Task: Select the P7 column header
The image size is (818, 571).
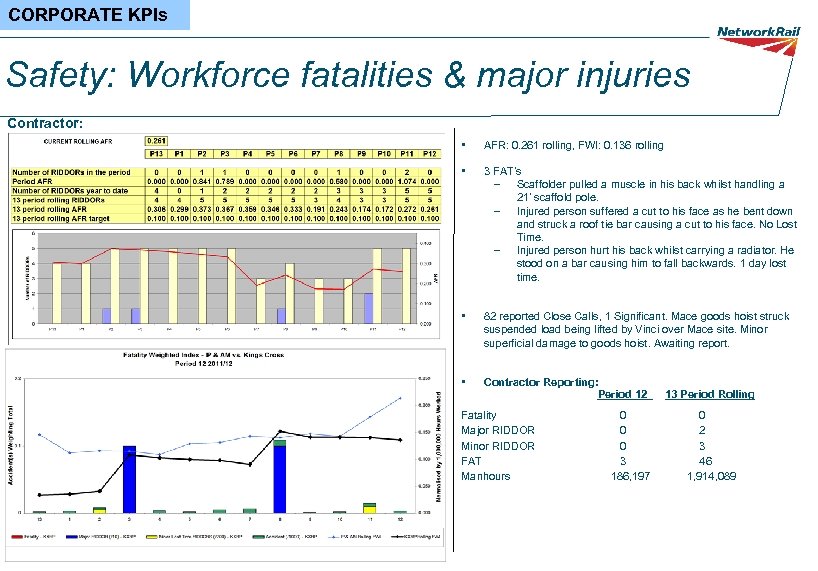Action: [x=316, y=154]
